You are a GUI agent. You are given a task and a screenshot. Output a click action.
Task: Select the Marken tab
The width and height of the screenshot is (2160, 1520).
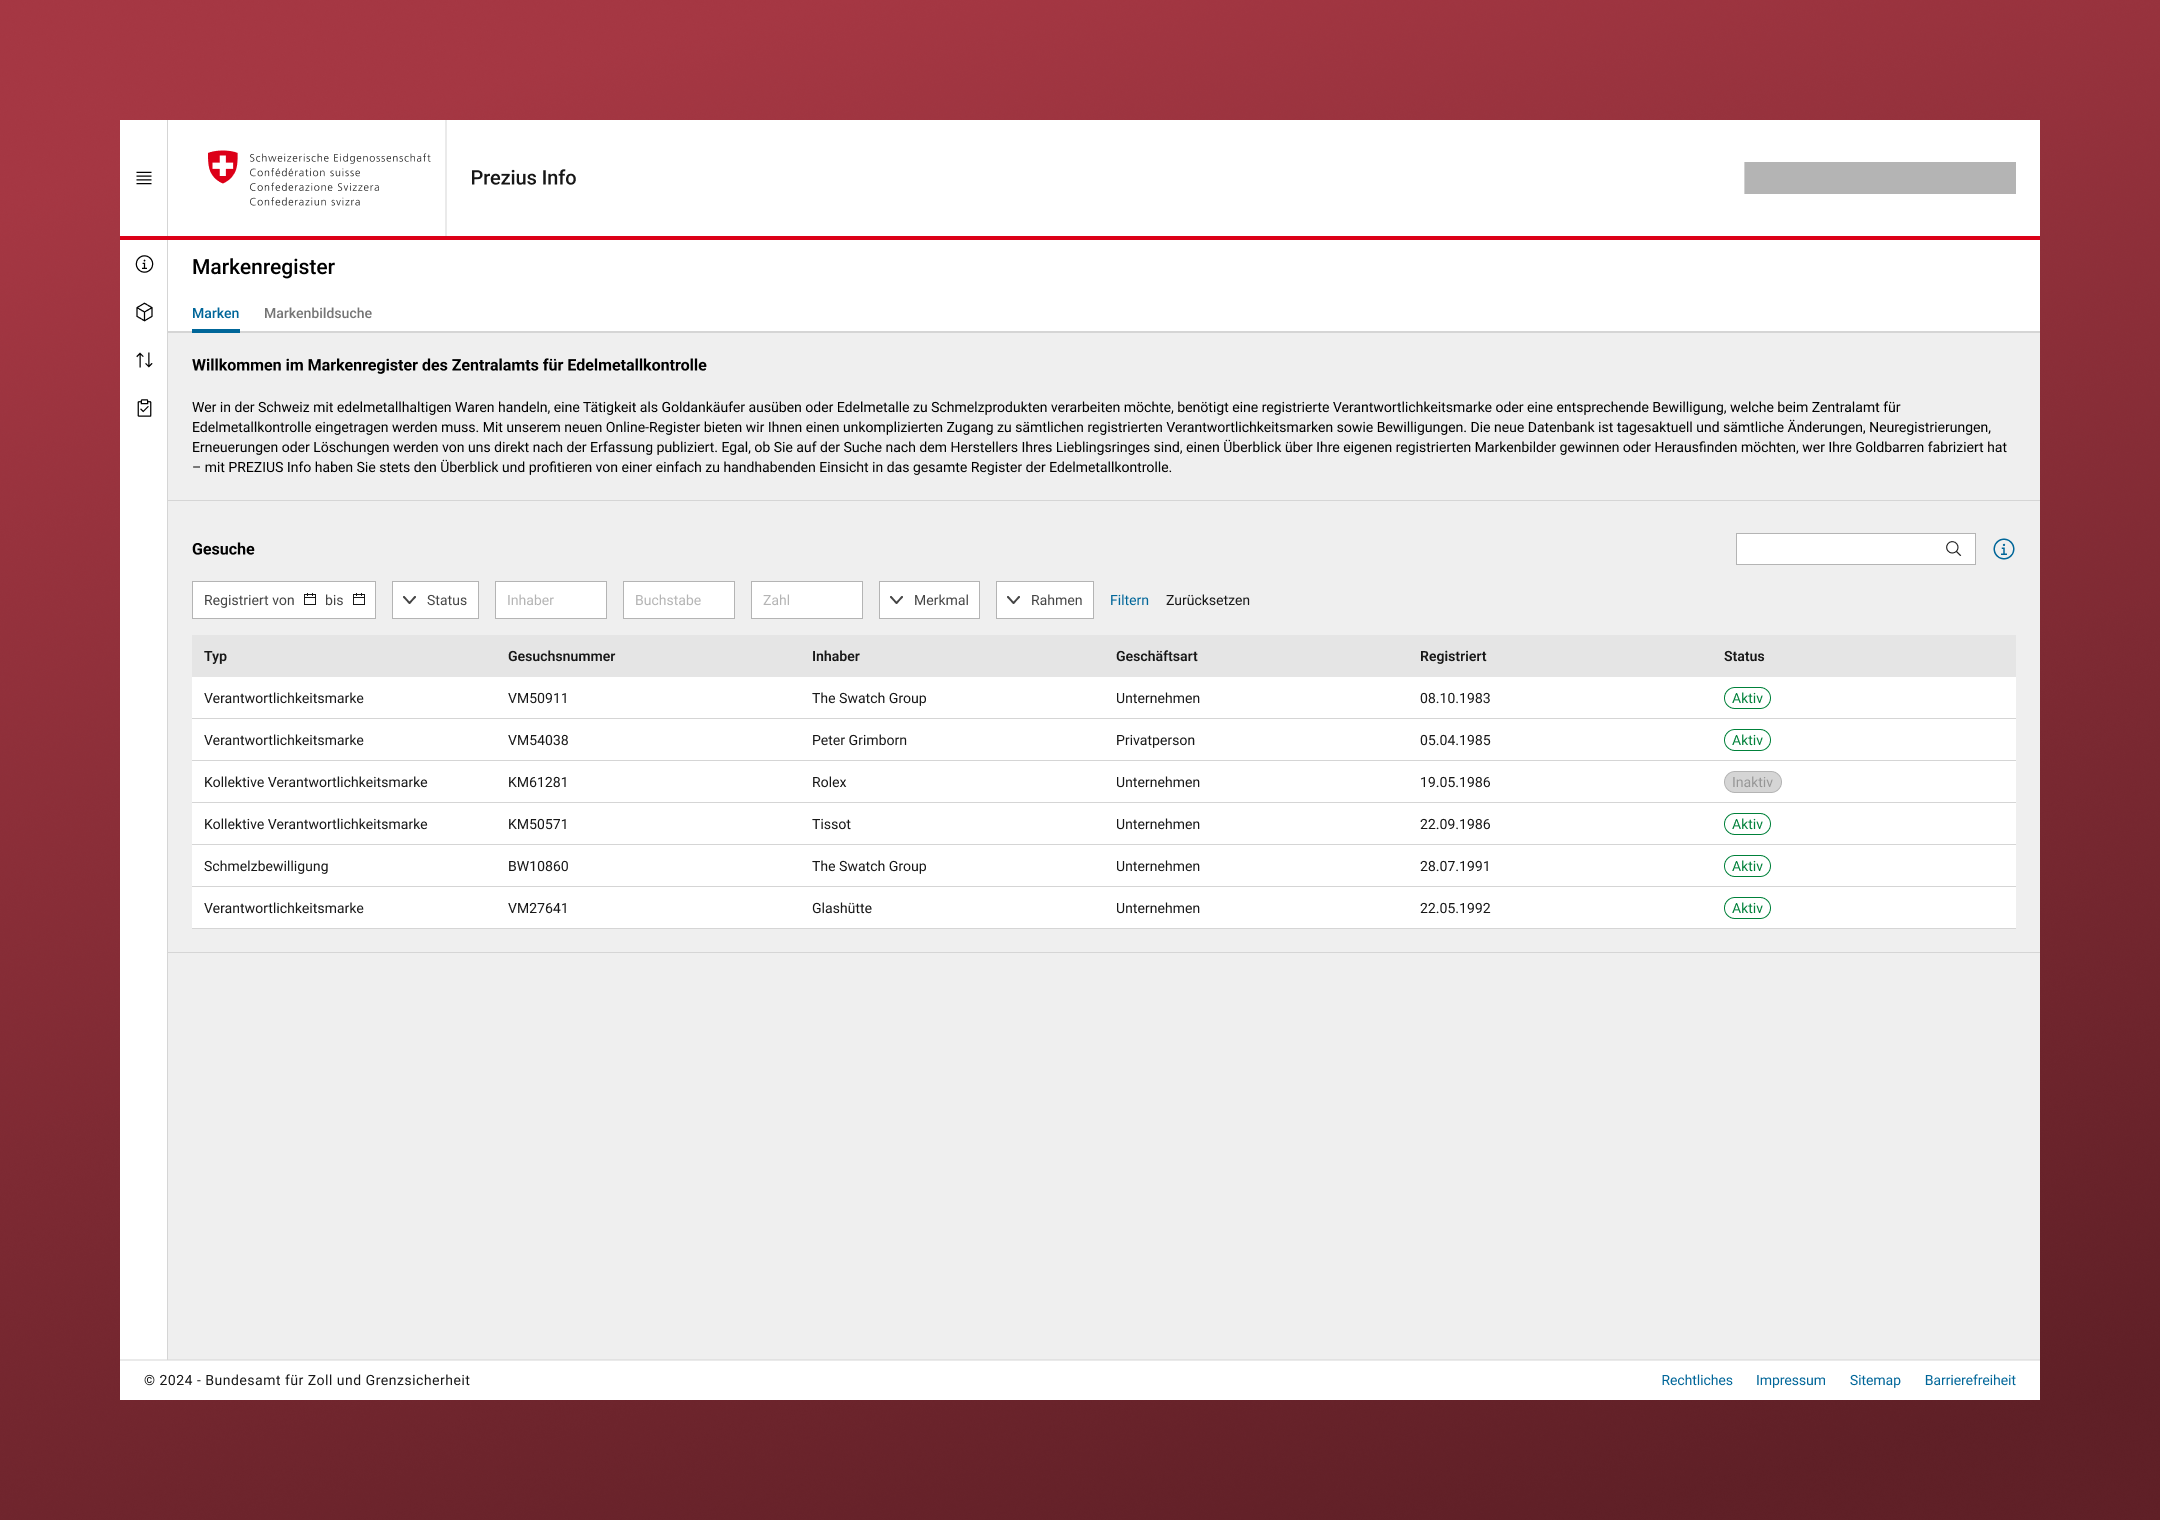click(x=215, y=313)
